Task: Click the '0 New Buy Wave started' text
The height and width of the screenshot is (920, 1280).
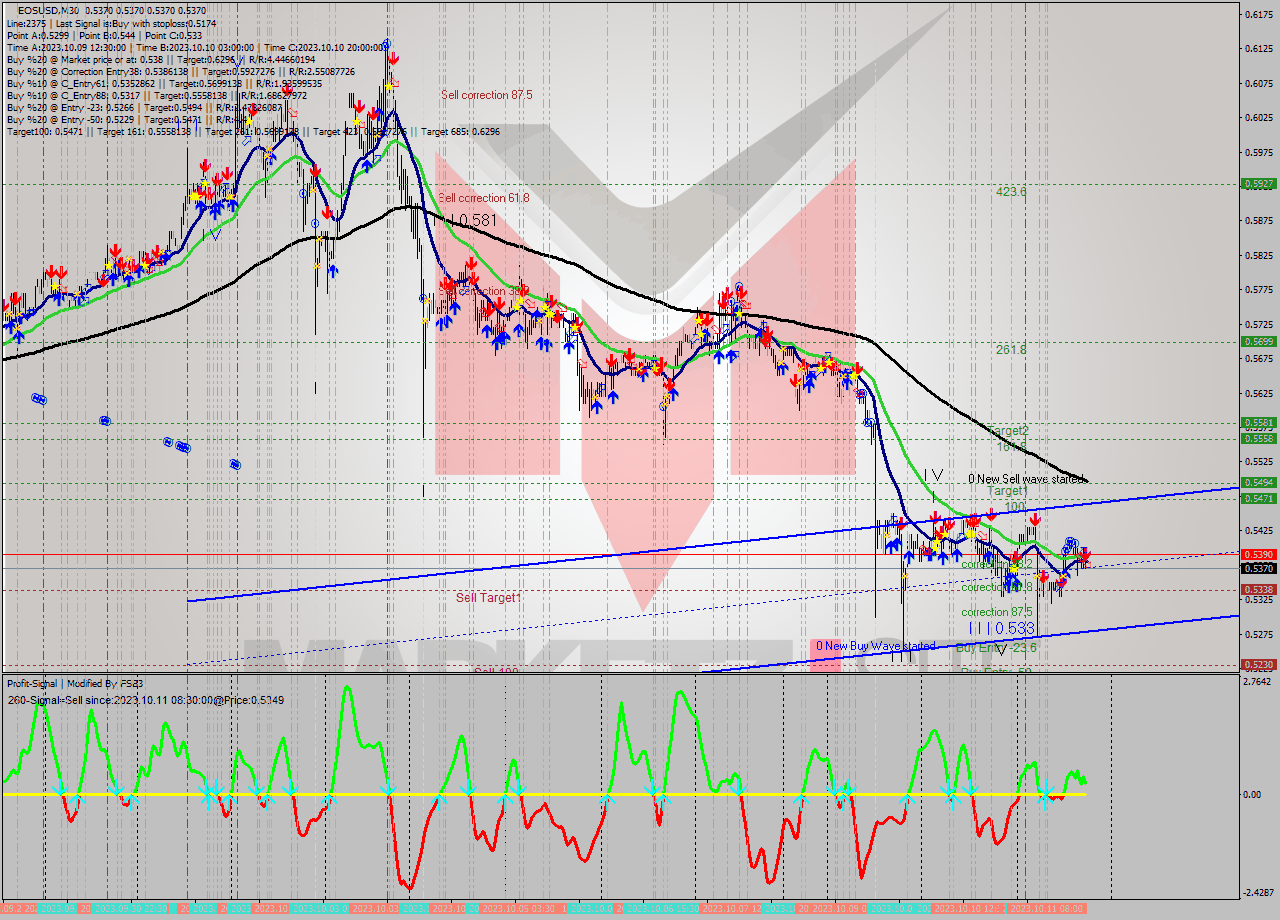Action: [x=875, y=646]
